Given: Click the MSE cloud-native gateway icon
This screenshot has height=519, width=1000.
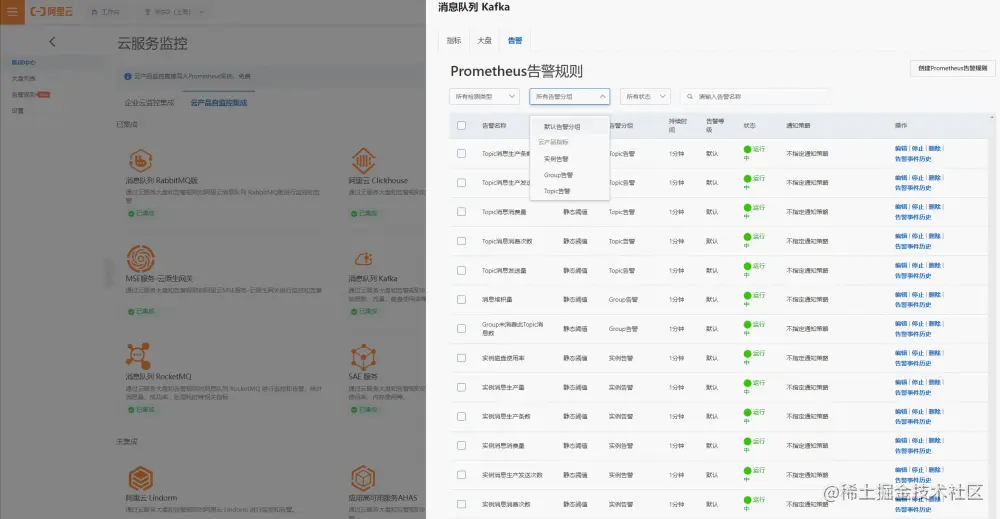Looking at the screenshot, I should click(x=140, y=258).
